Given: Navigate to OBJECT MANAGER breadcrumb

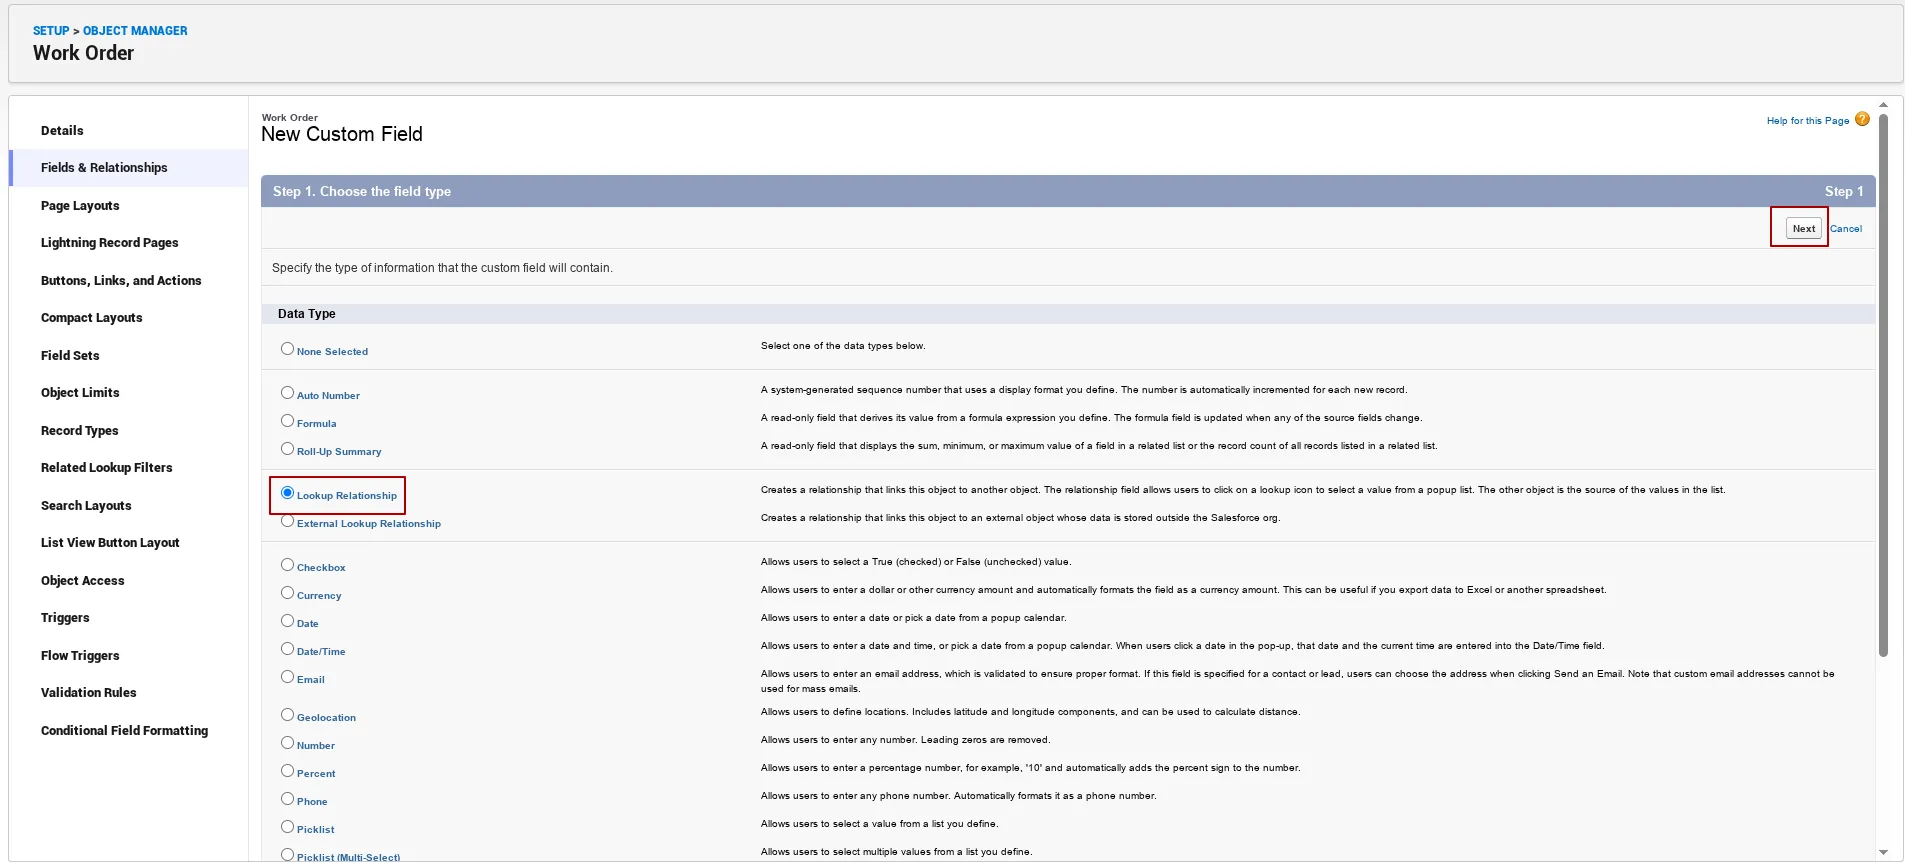Looking at the screenshot, I should (x=135, y=31).
